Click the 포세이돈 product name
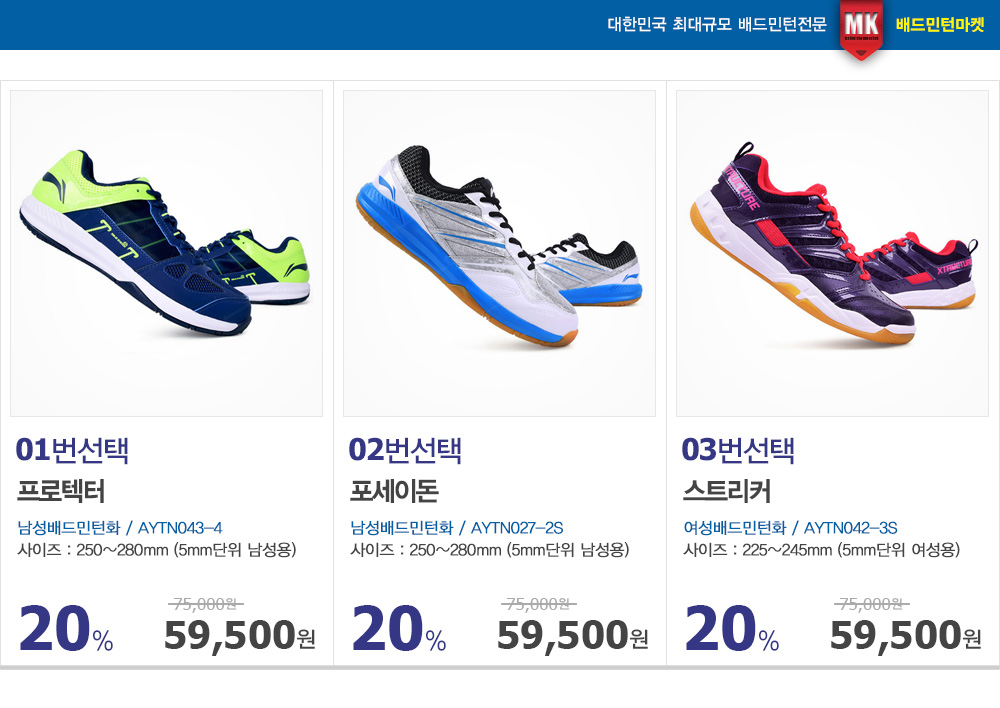Screen dimensions: 1000x708 [x=394, y=491]
